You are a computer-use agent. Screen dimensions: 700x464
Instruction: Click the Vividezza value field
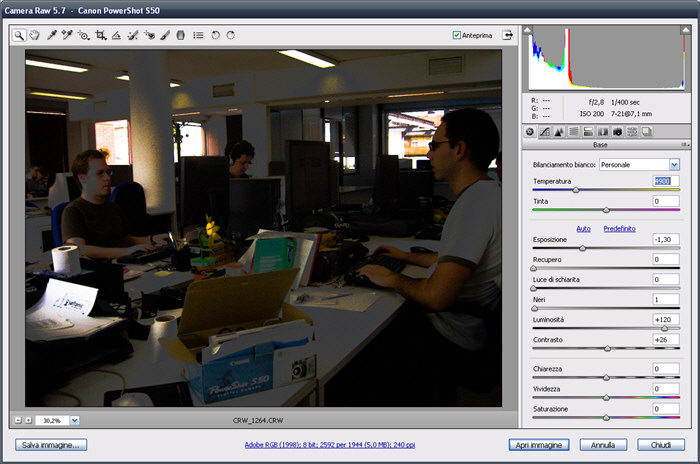point(666,389)
